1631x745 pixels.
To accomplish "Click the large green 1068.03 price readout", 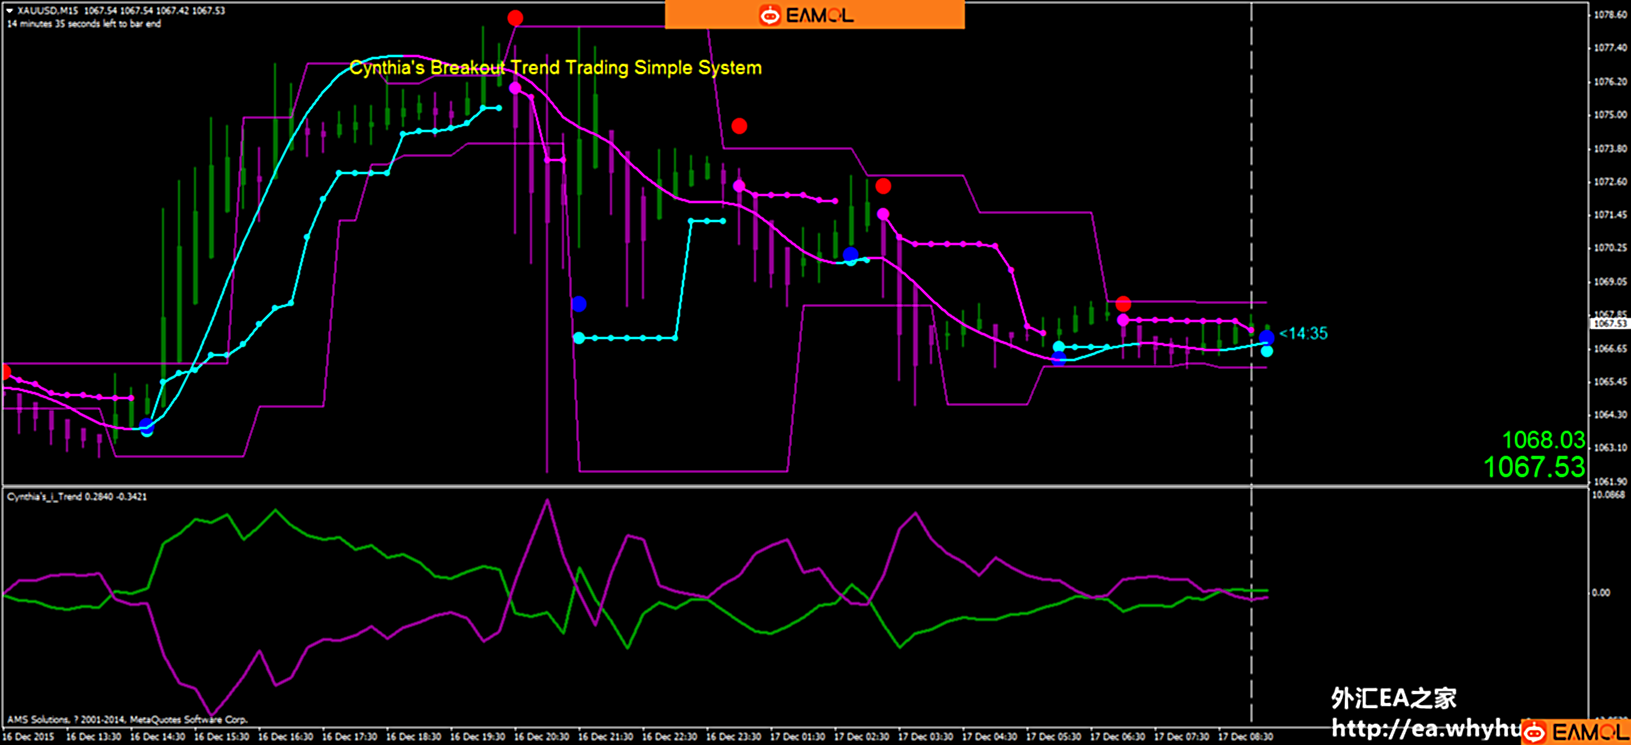I will point(1543,440).
